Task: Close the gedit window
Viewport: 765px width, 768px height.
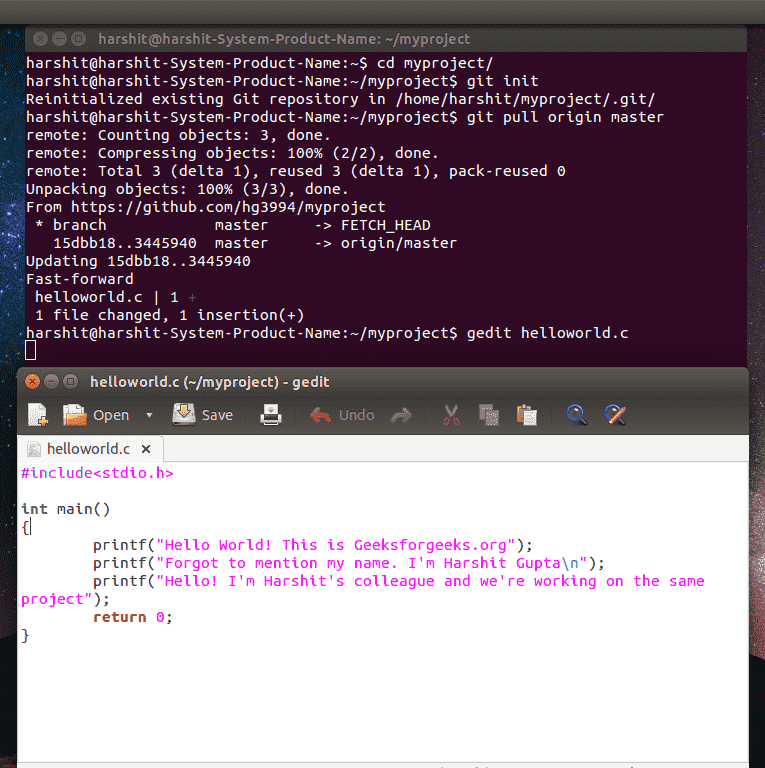Action: (32, 382)
